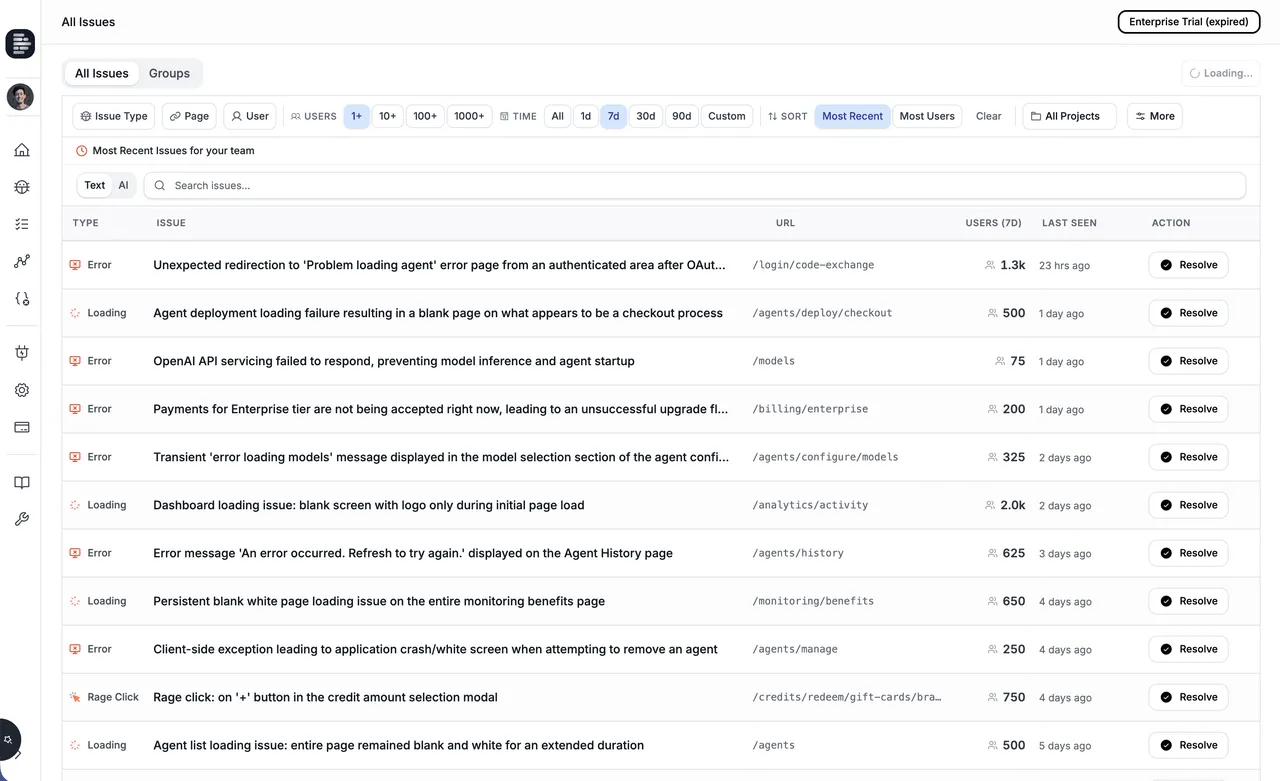Viewport: 1280px width, 781px height.
Task: Open the documentation book sidebar icon
Action: pos(21,483)
